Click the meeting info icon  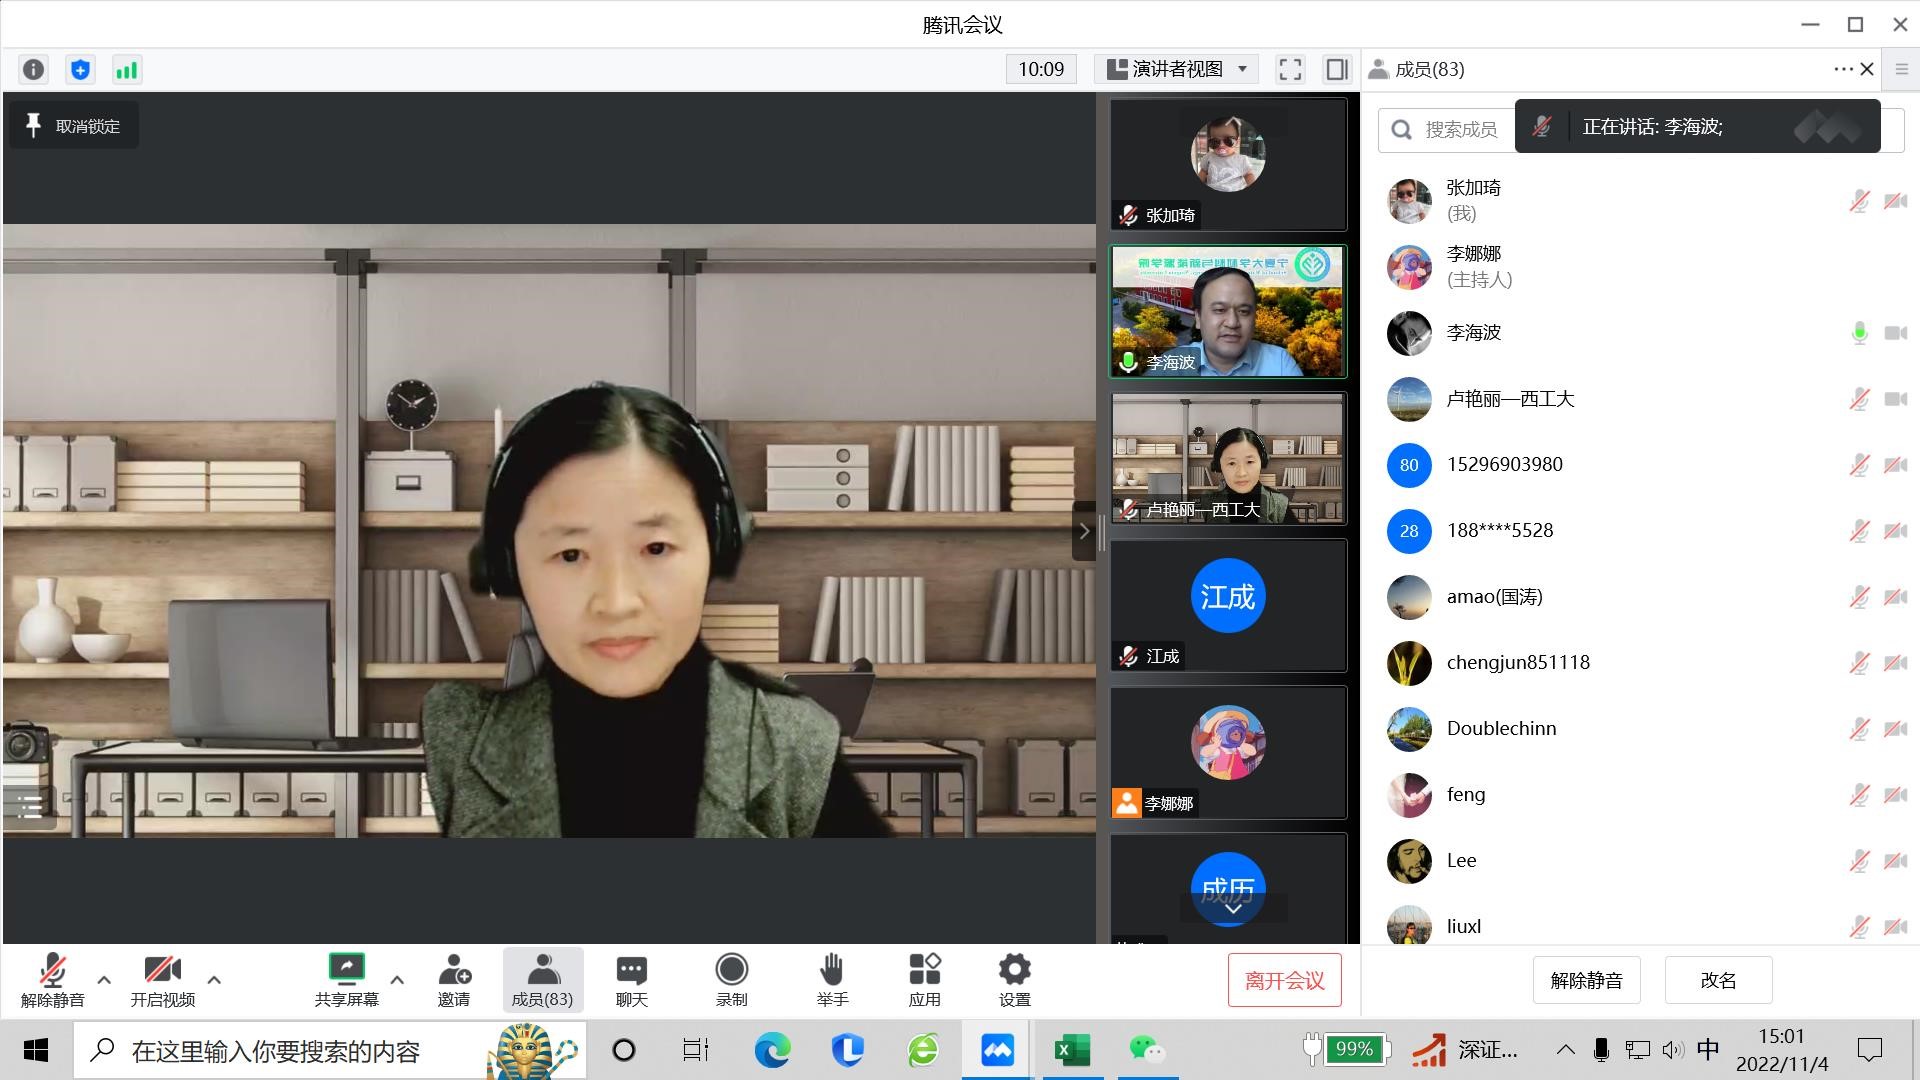click(33, 69)
